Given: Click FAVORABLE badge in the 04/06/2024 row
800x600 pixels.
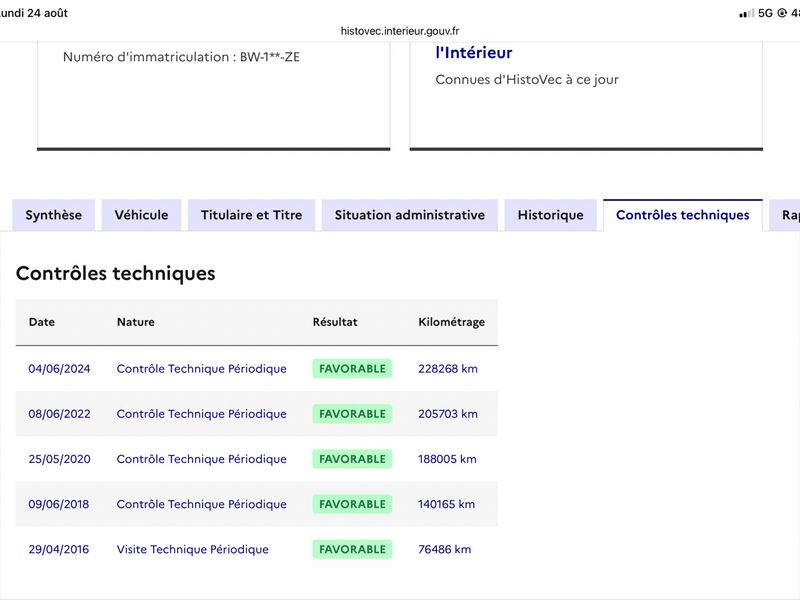Looking at the screenshot, I should point(352,369).
